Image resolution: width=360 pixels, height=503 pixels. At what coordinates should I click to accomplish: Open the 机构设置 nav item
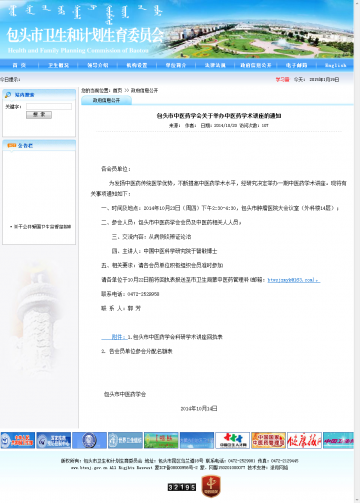tap(137, 65)
